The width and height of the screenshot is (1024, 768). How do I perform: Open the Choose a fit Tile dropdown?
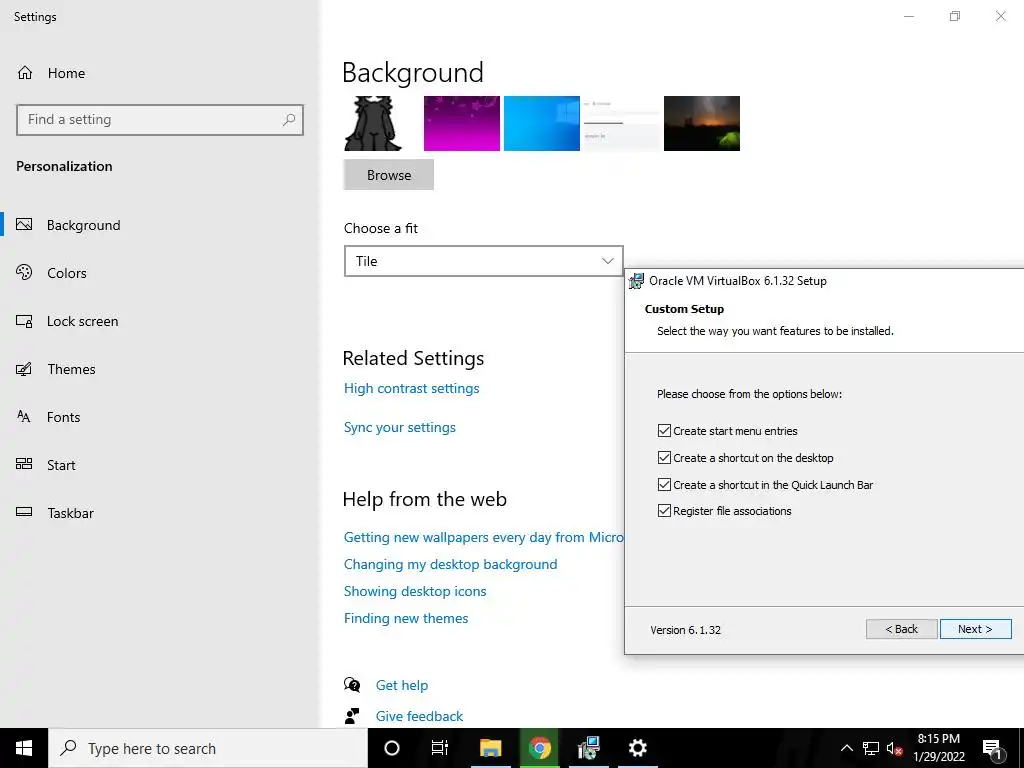pos(483,261)
